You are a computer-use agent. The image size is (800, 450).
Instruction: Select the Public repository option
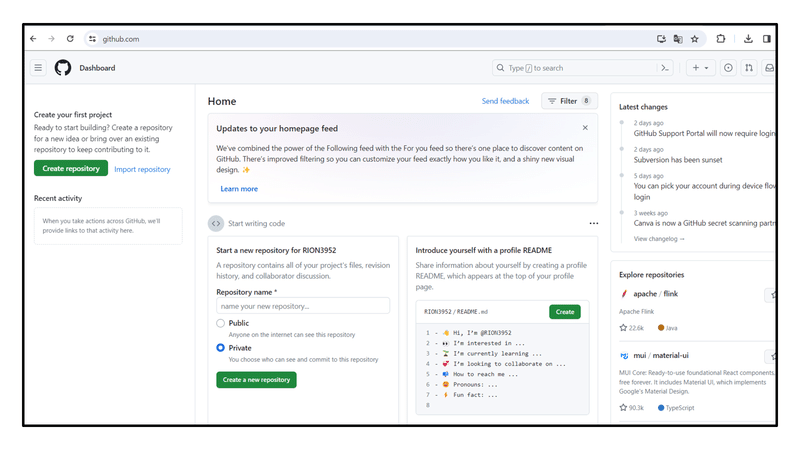[220, 323]
